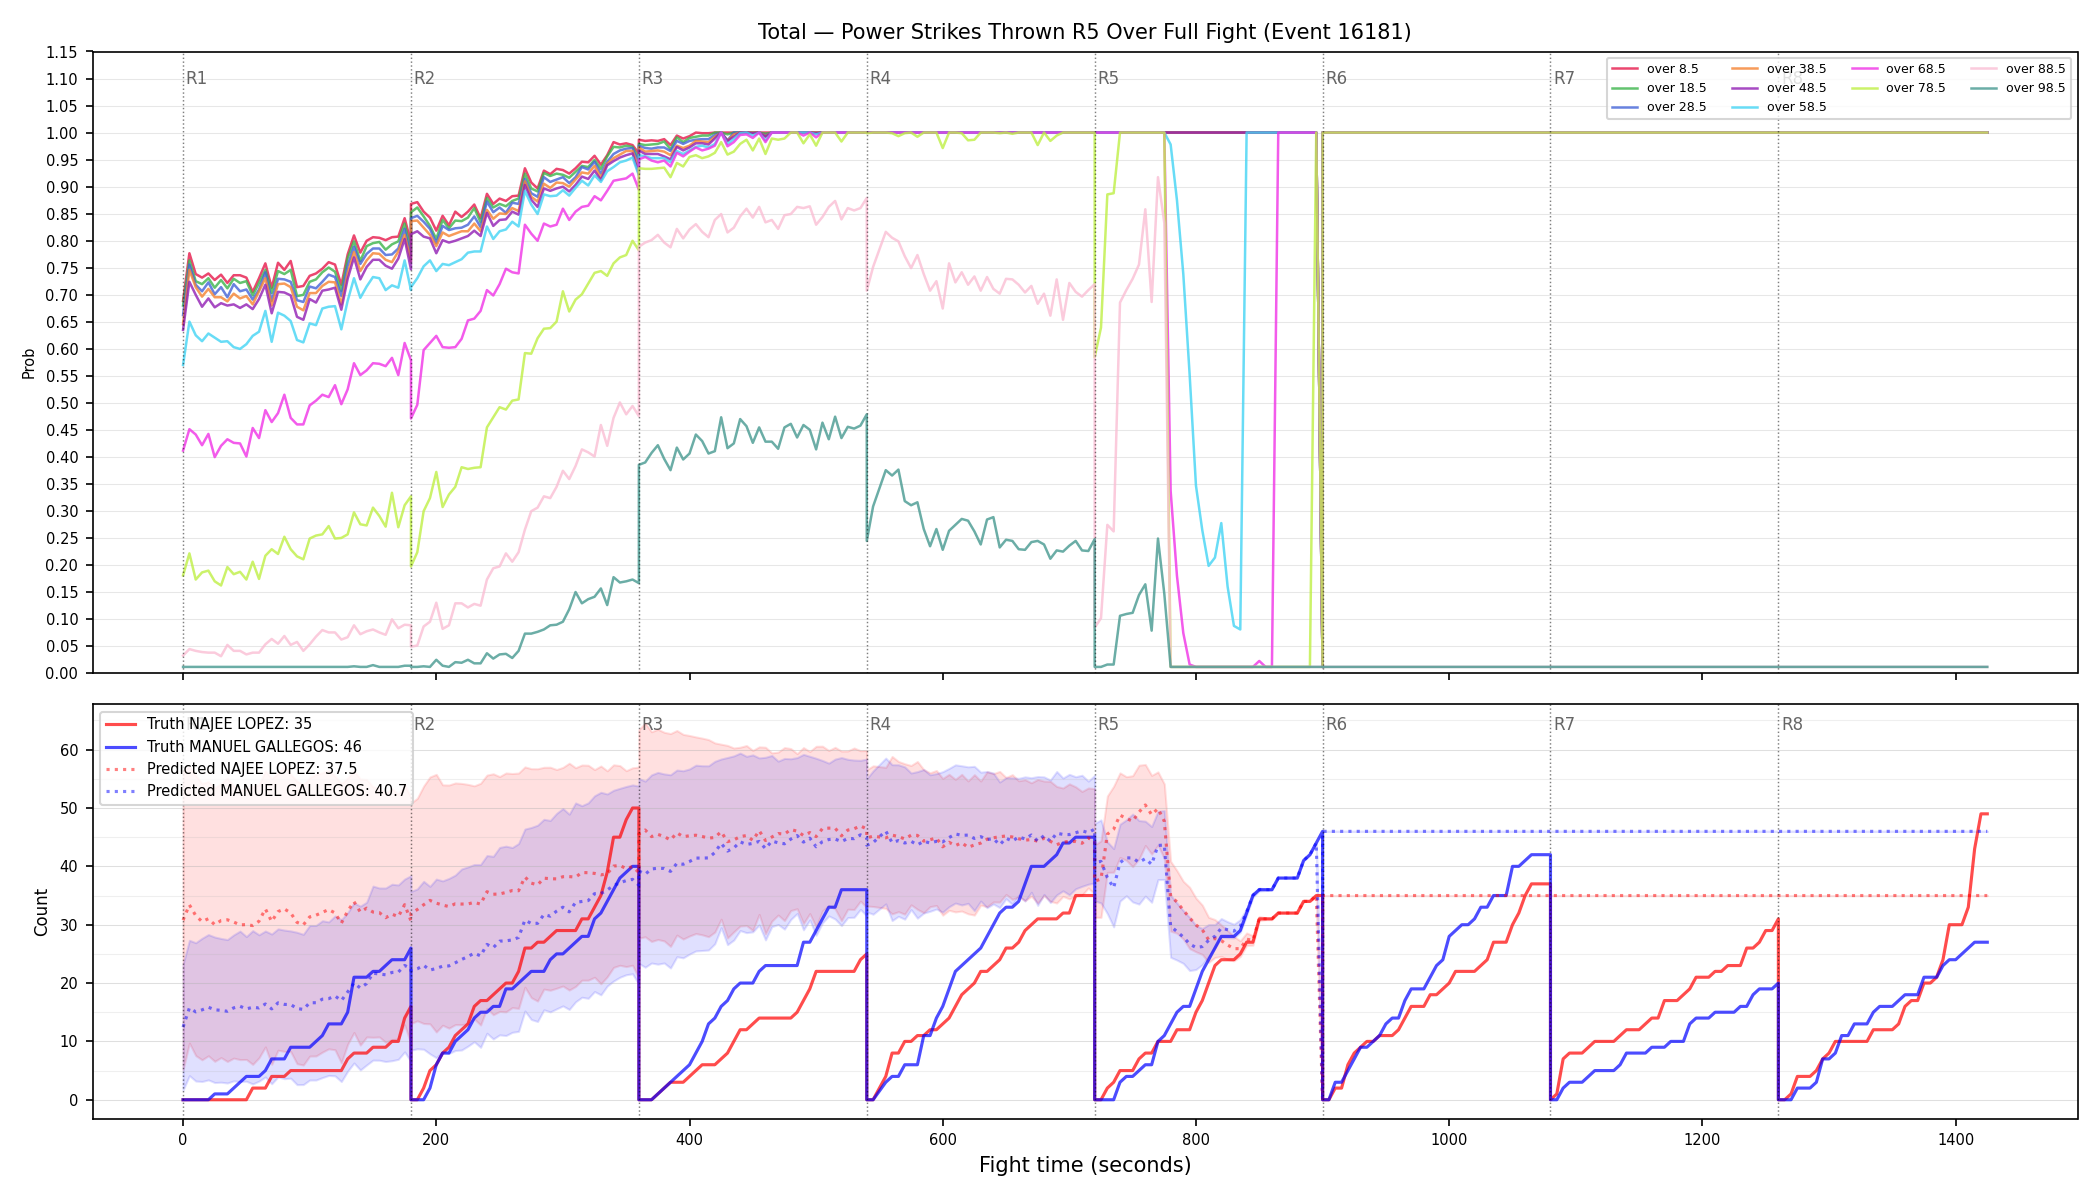The height and width of the screenshot is (1200, 2100).
Task: Select the 'over 38.5' legend entry
Action: coord(1779,69)
